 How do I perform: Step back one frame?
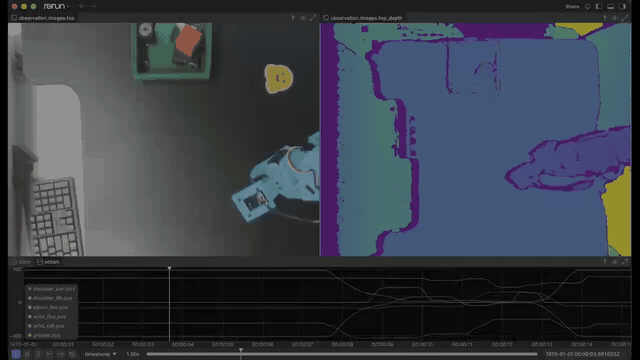pyautogui.click(x=49, y=354)
